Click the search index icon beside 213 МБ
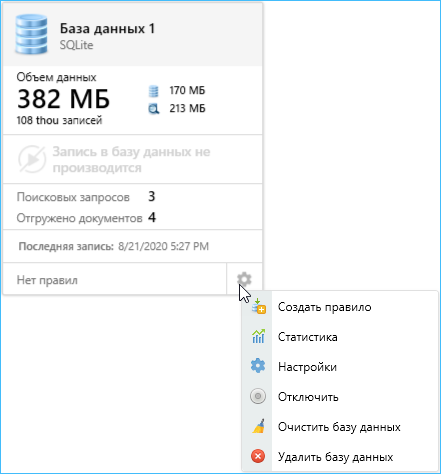 (154, 109)
